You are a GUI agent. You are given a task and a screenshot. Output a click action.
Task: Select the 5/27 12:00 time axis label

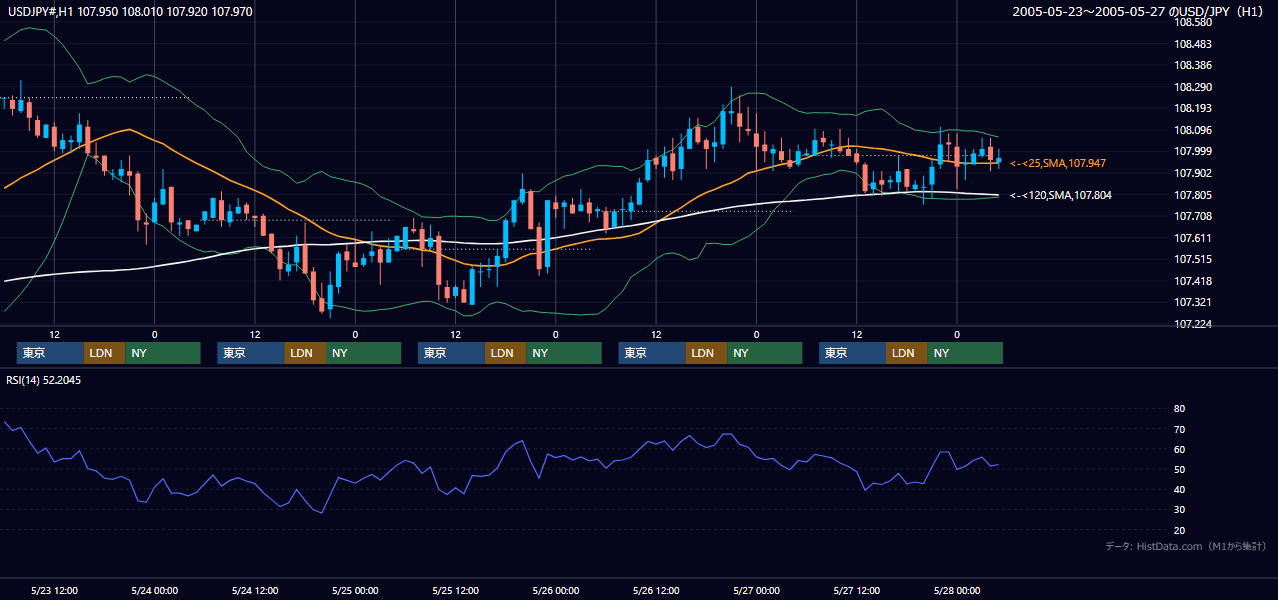pos(856,590)
